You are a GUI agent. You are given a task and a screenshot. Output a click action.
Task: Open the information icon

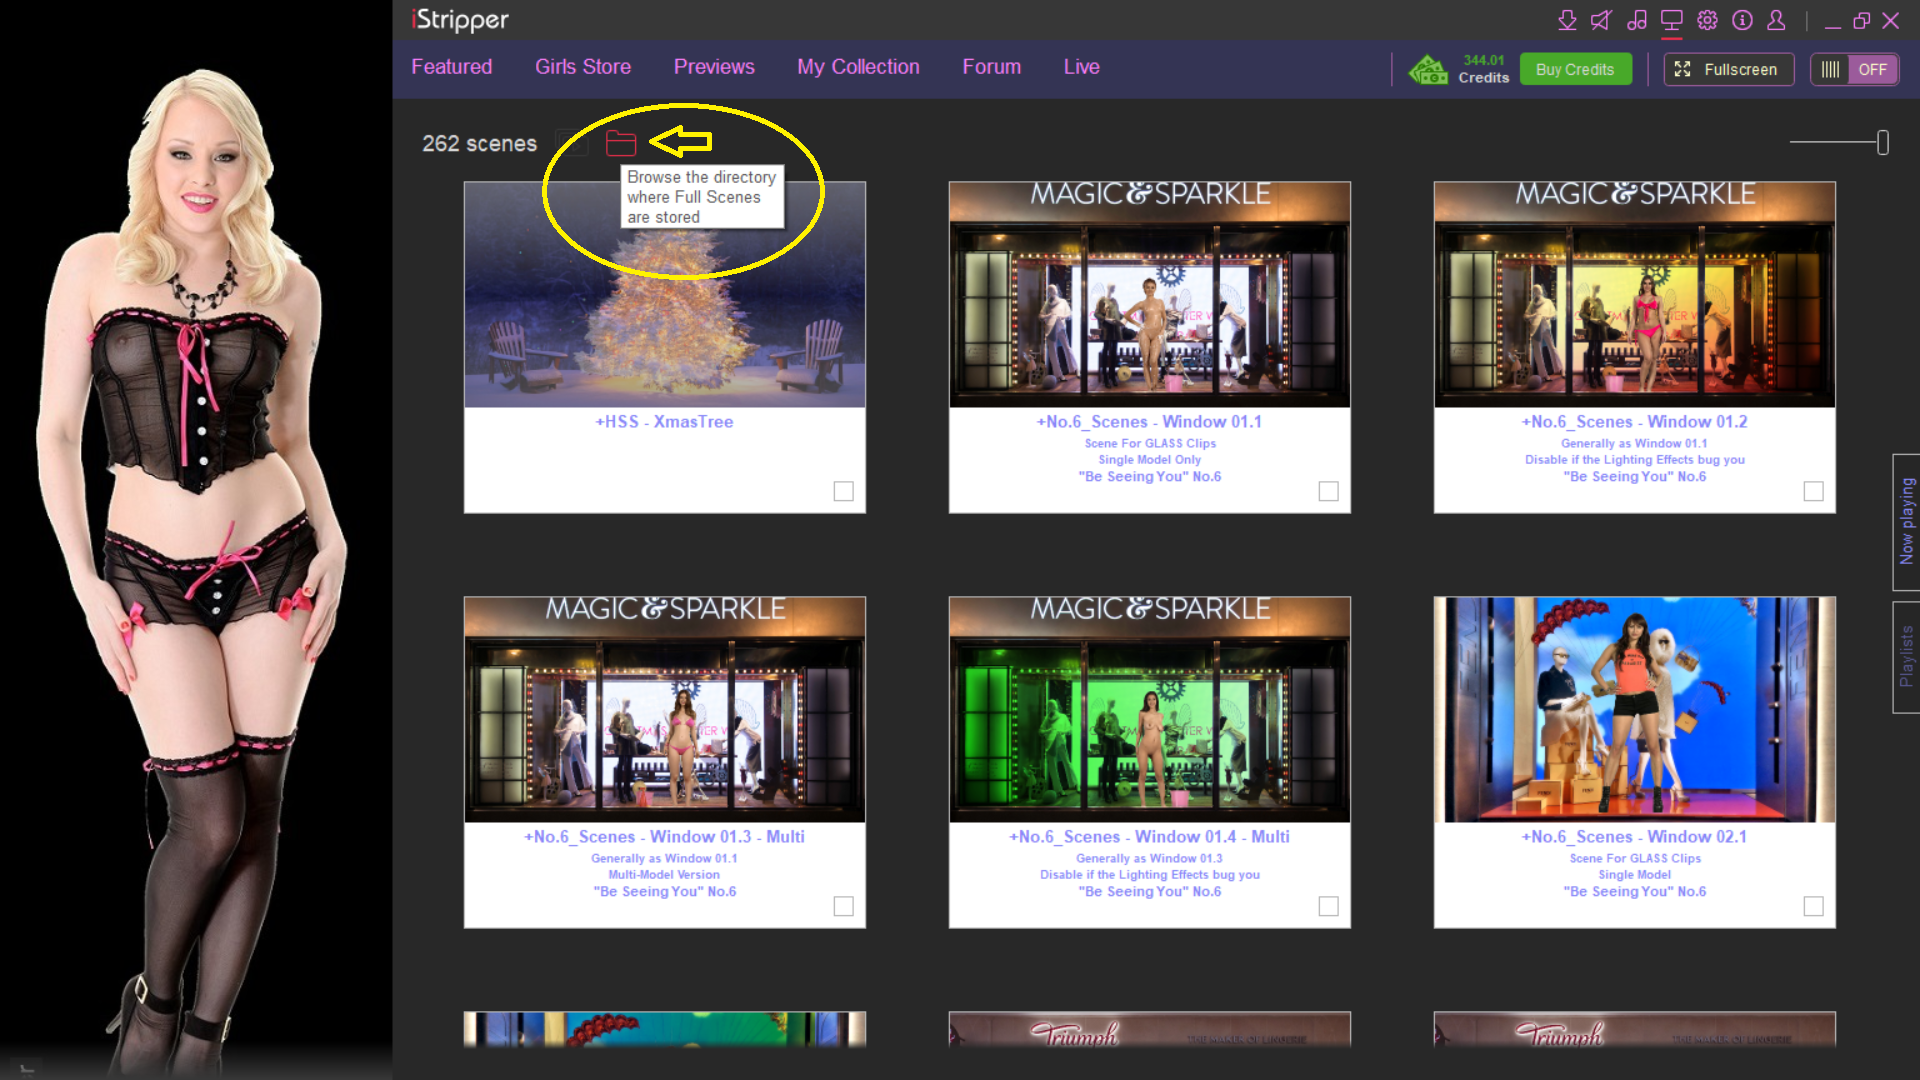point(1742,20)
